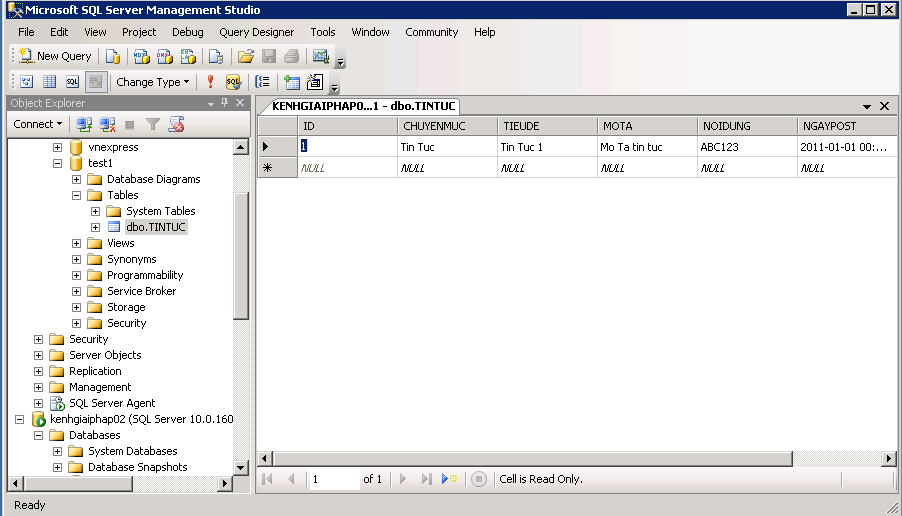The height and width of the screenshot is (516, 902).
Task: Open the Edit menu
Action: point(59,32)
